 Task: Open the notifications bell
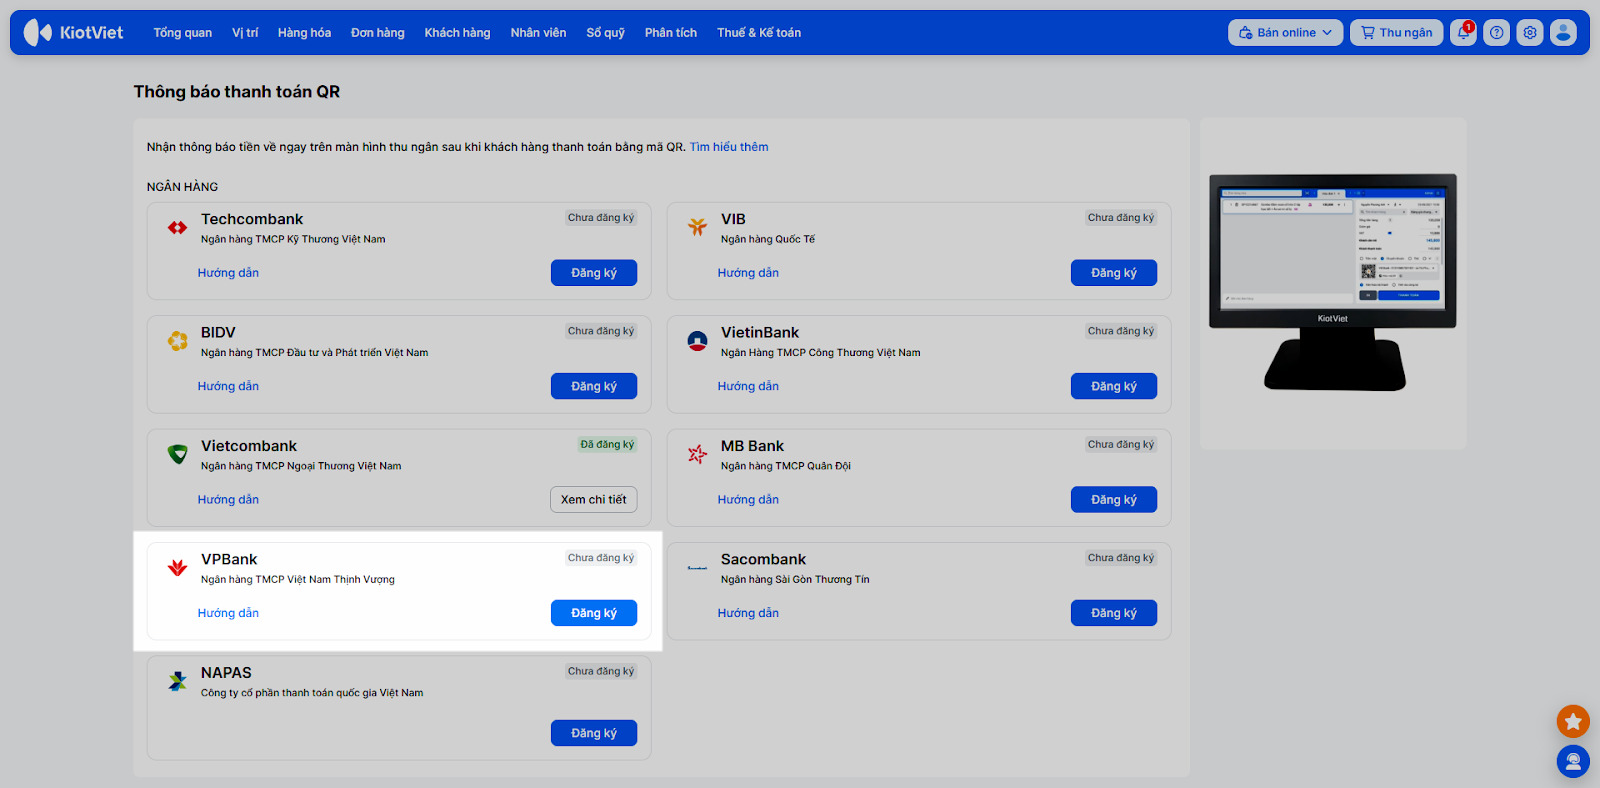(1463, 33)
